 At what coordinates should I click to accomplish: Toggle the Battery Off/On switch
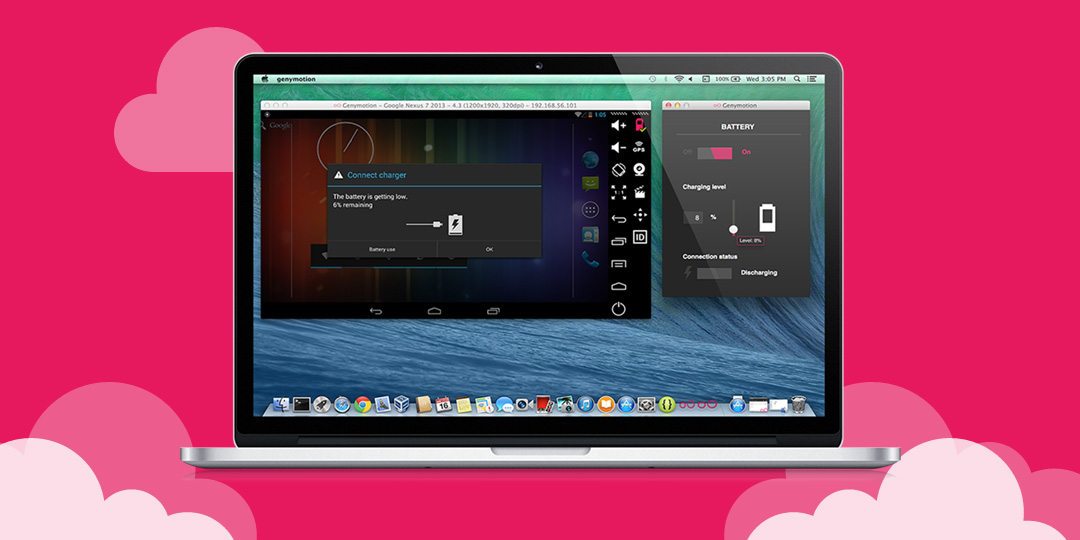(x=715, y=153)
